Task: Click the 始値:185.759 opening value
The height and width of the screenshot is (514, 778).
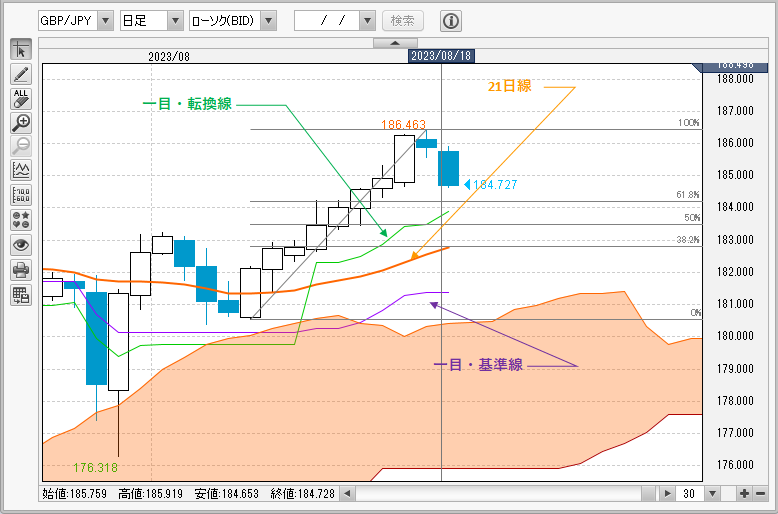Action: click(74, 494)
